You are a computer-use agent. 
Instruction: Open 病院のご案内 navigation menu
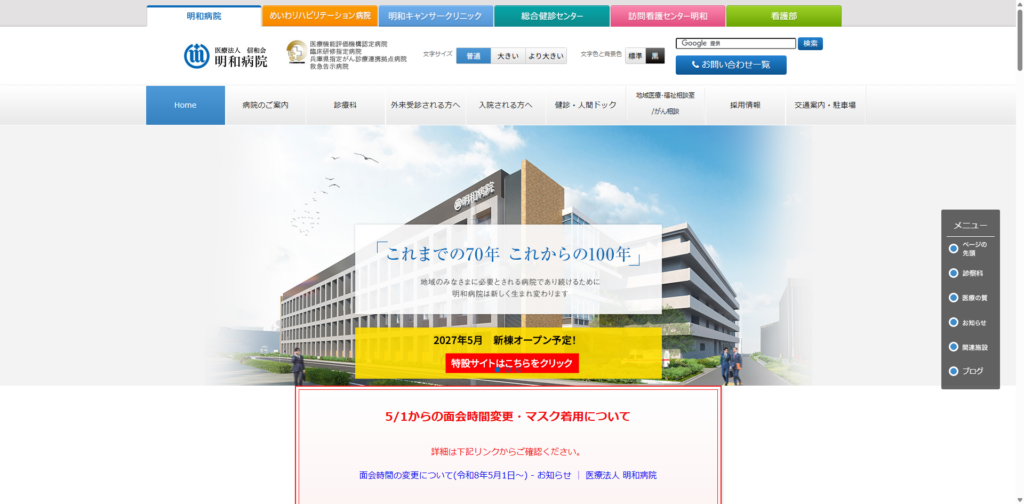coord(265,105)
